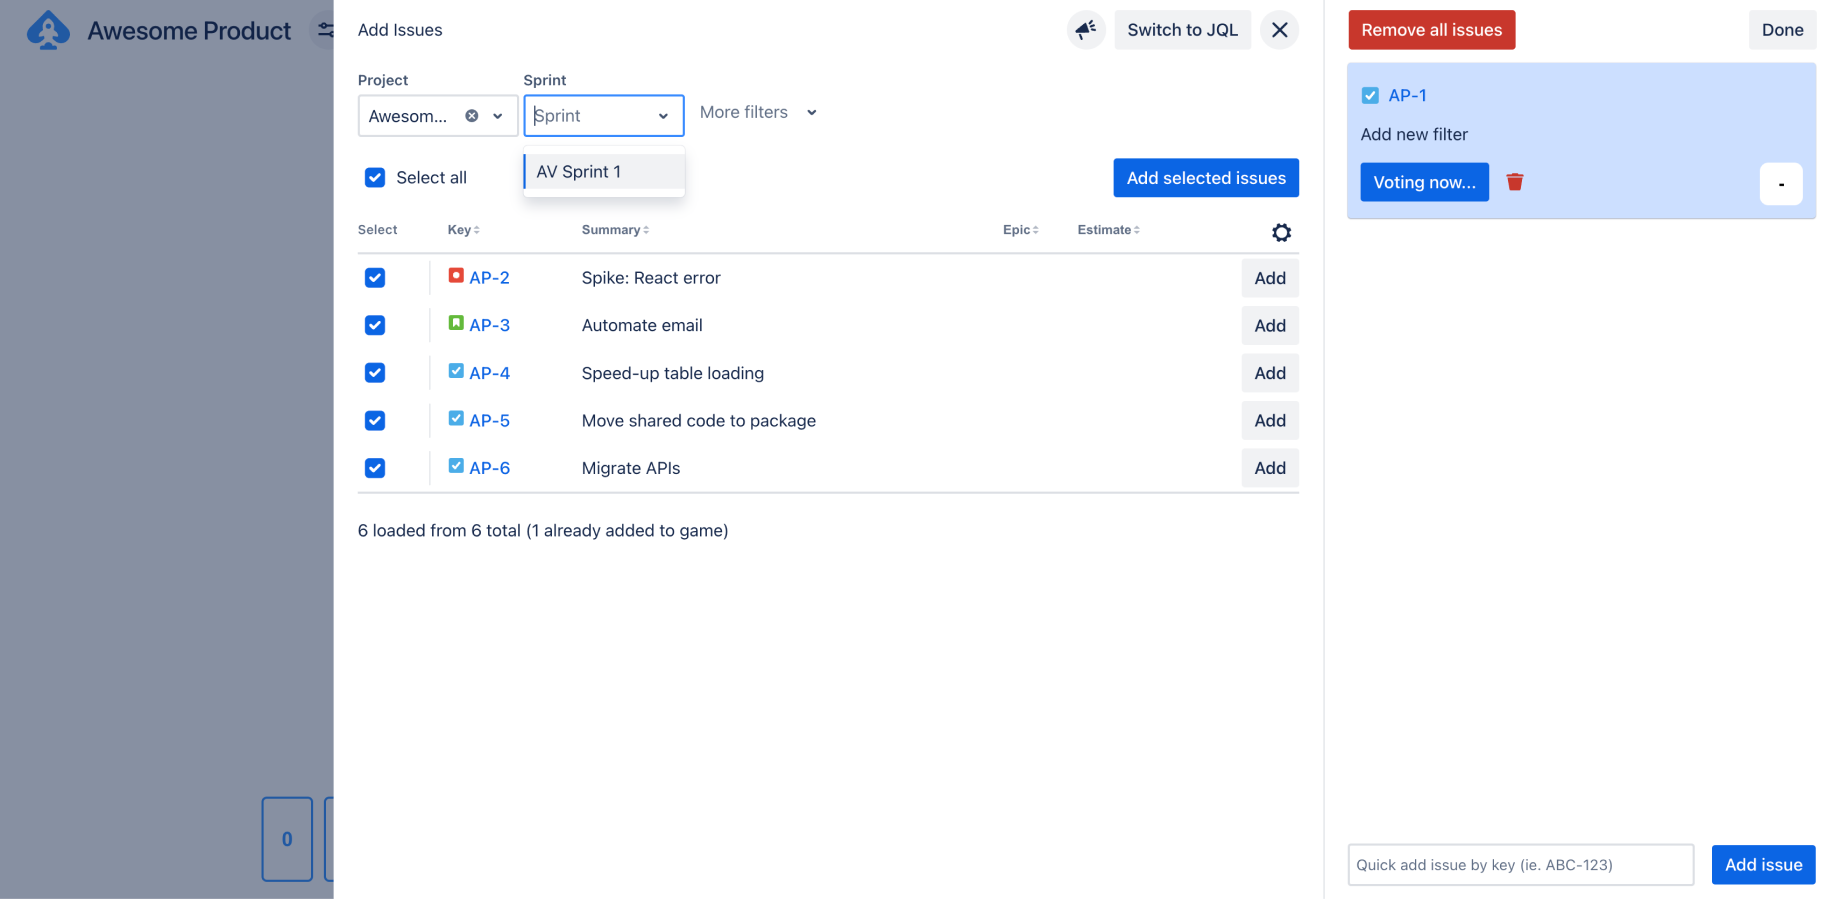
Task: Click the AP-3 story type icon
Action: 456,323
